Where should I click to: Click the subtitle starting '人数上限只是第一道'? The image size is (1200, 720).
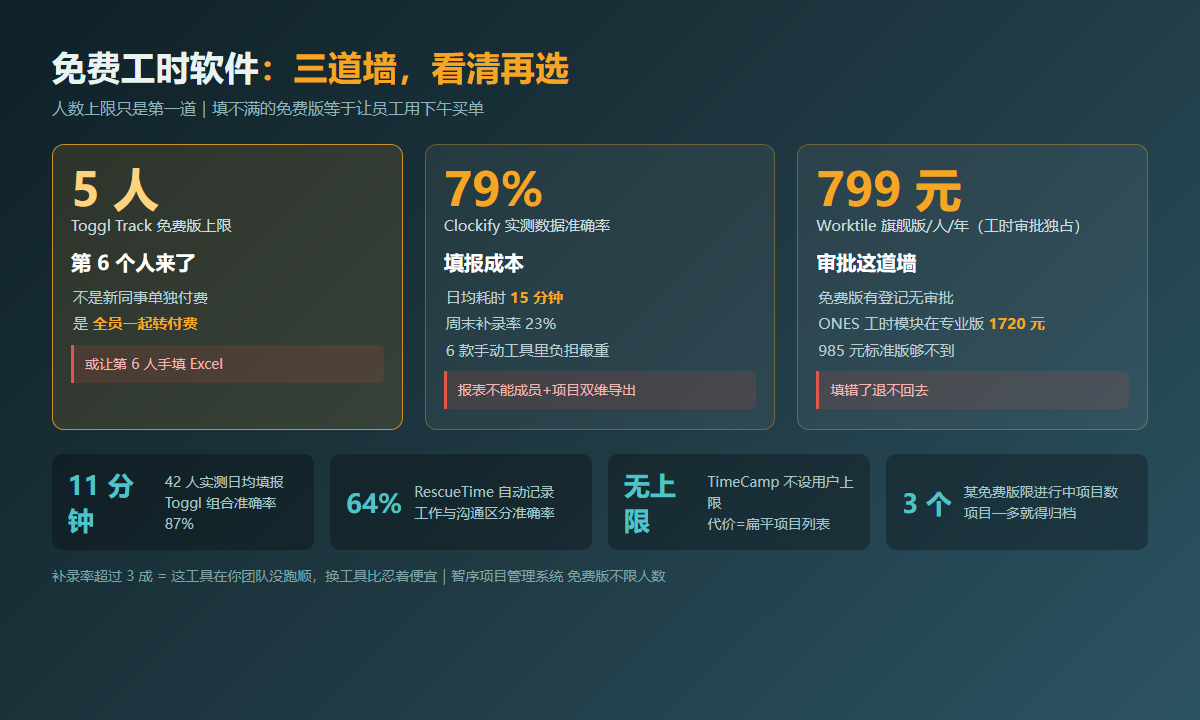pos(268,109)
